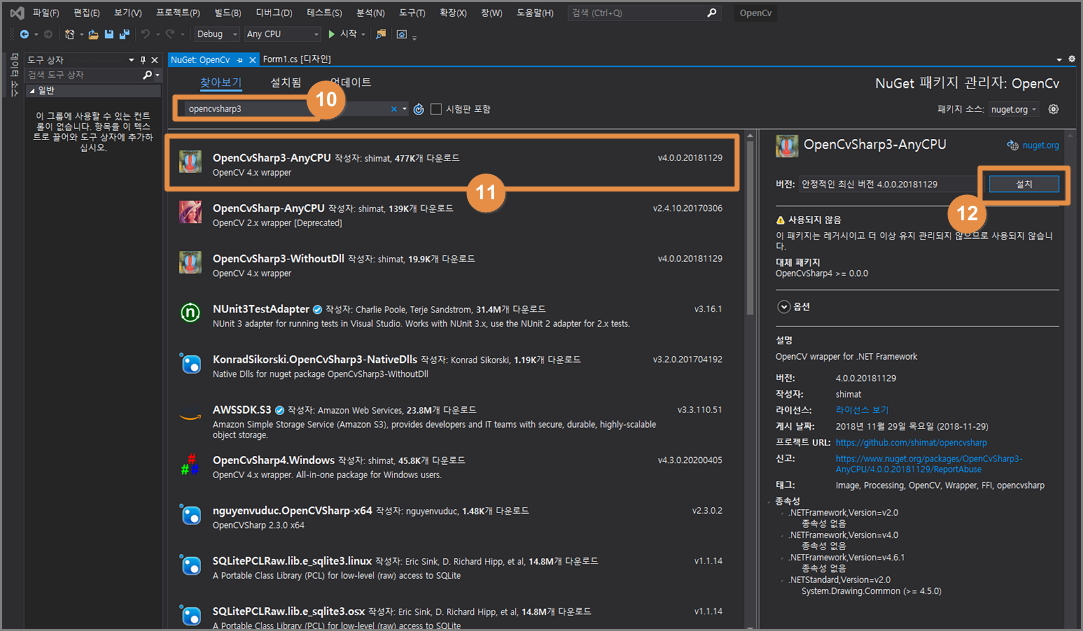Click the screenshot/camera toolbar icon
Viewport: 1083px width, 631px height.
[402, 34]
